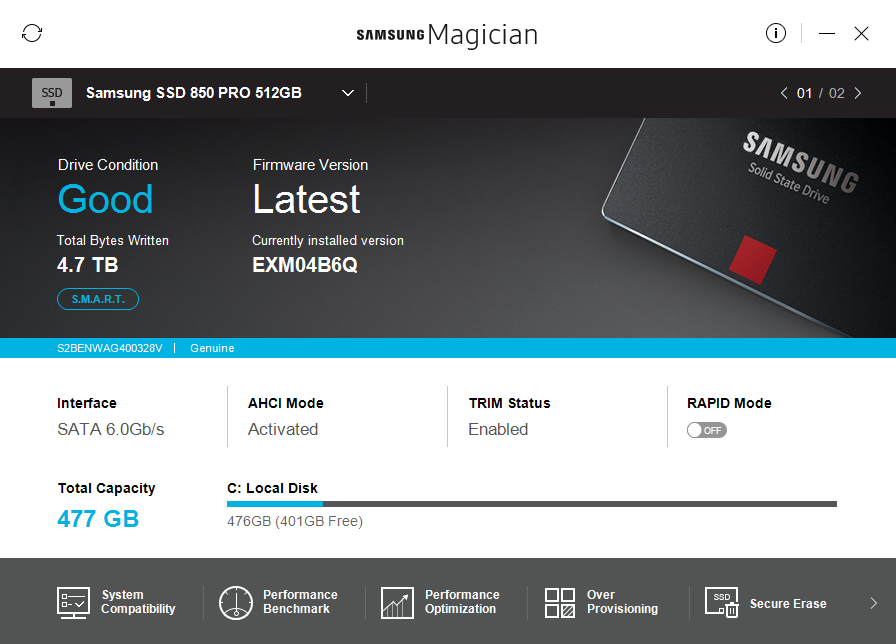
Task: Open the S.M.A.R.T. details button
Action: [98, 299]
